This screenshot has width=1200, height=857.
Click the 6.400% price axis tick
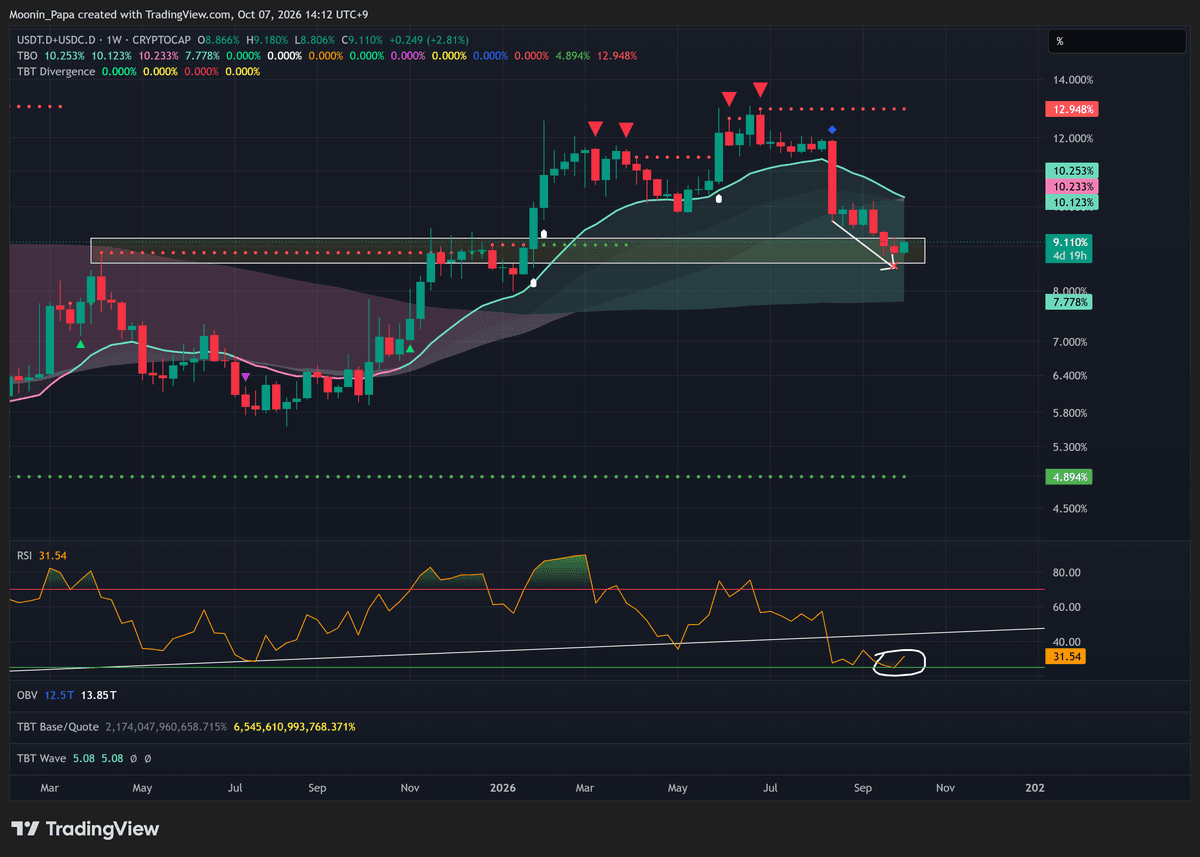(x=1071, y=376)
